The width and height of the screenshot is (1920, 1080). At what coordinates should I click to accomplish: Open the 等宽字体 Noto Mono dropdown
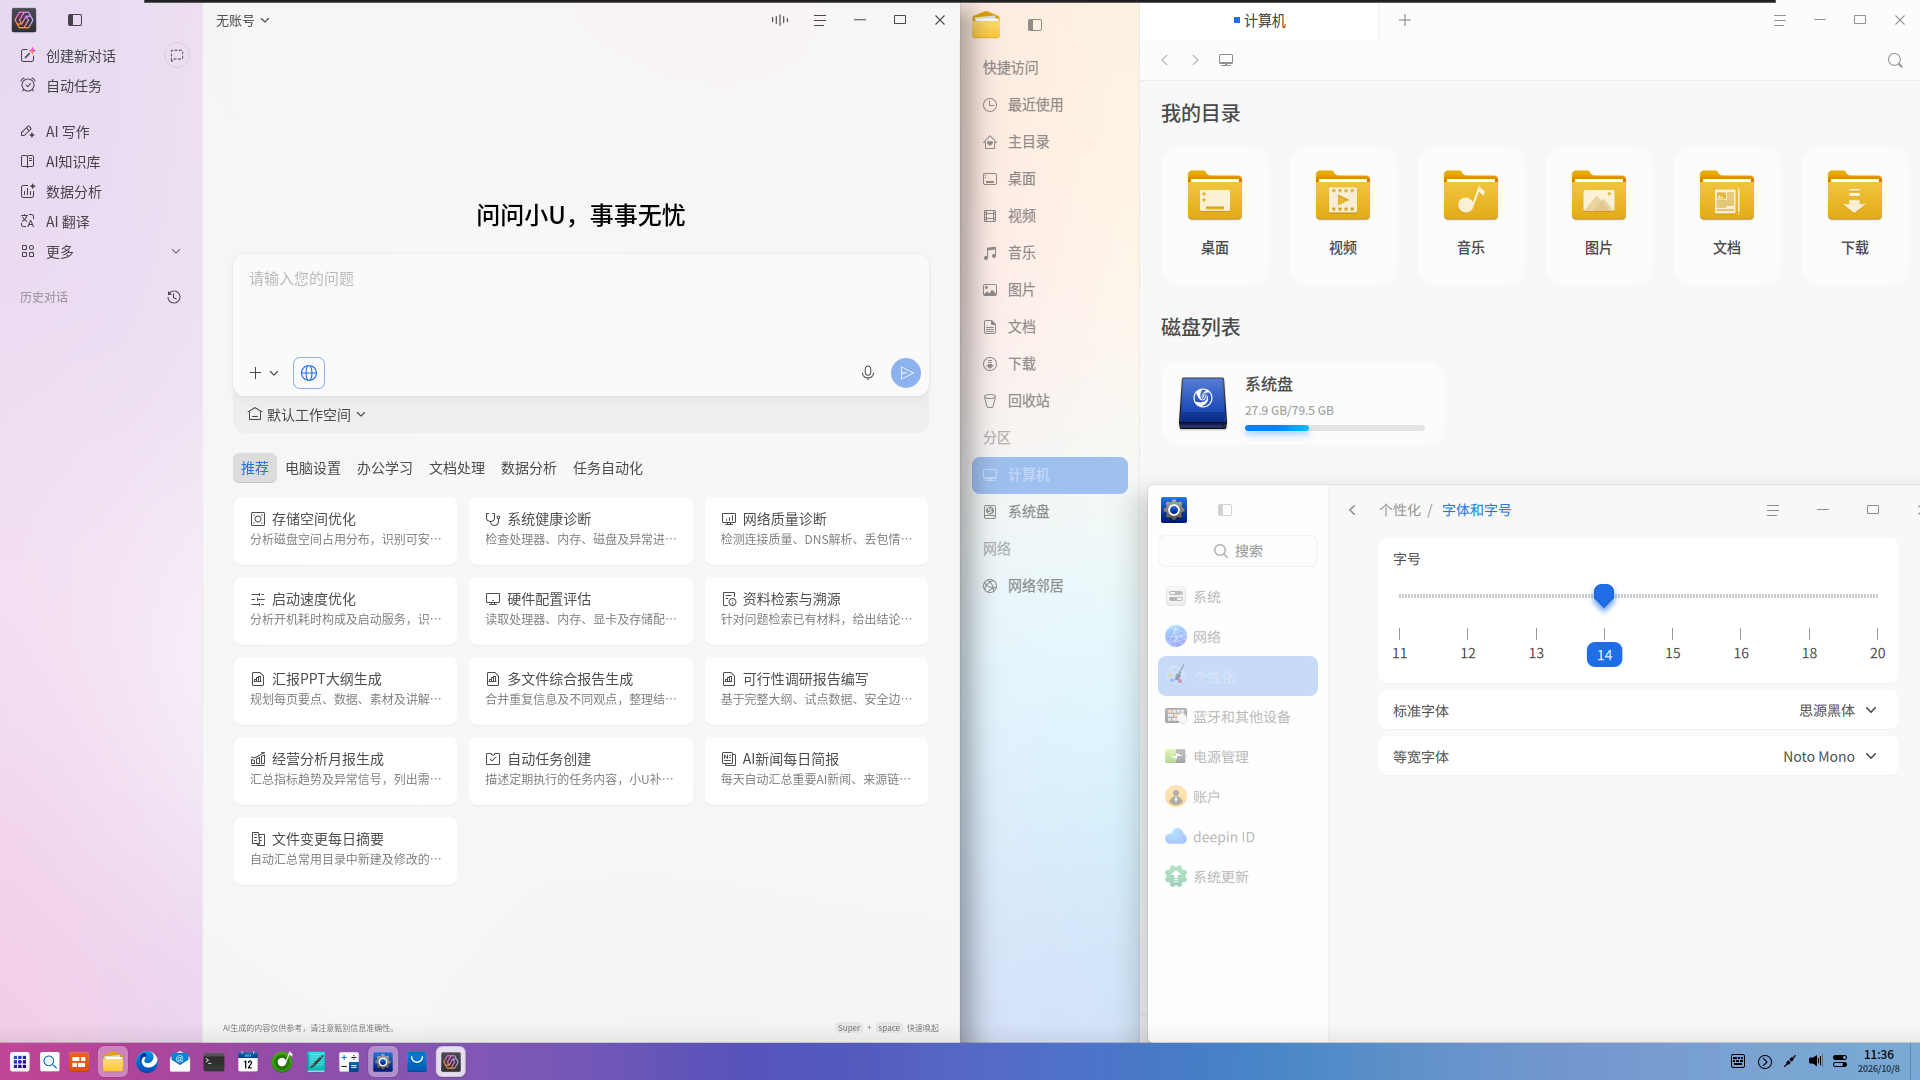1830,756
